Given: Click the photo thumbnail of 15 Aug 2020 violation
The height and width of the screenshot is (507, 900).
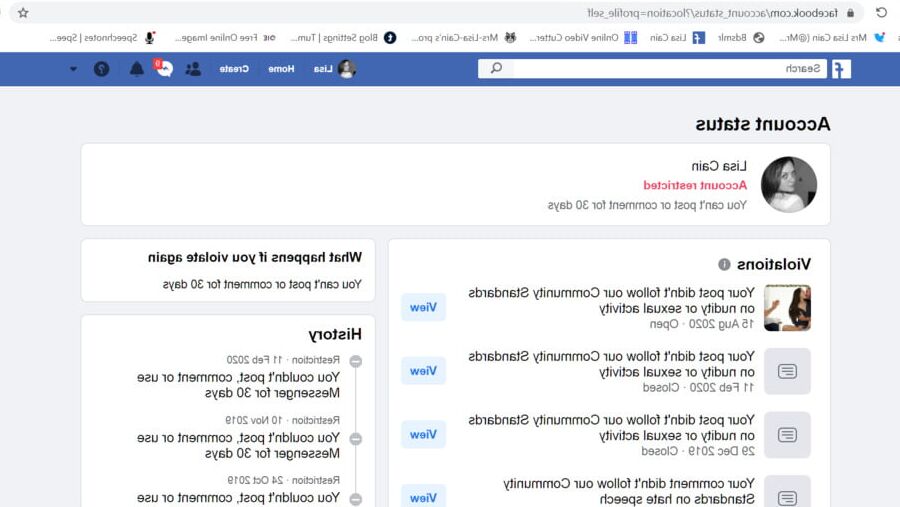Looking at the screenshot, I should (787, 308).
